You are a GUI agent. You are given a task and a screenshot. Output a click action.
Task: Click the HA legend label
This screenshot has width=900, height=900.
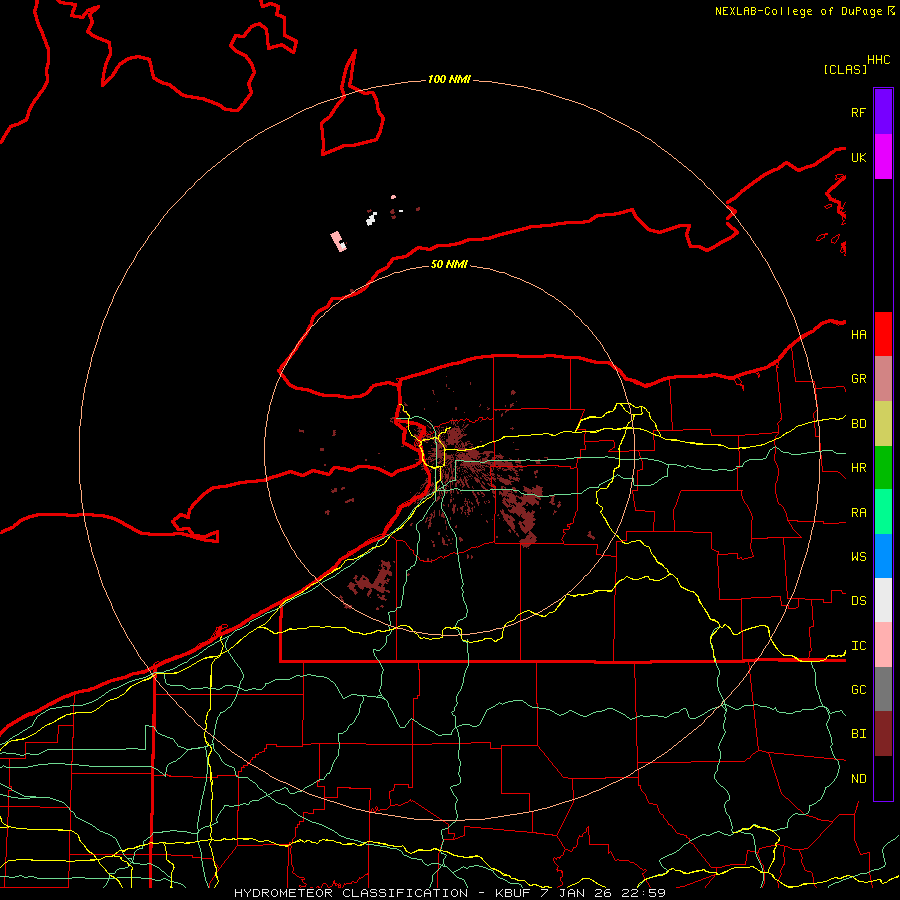pyautogui.click(x=858, y=334)
